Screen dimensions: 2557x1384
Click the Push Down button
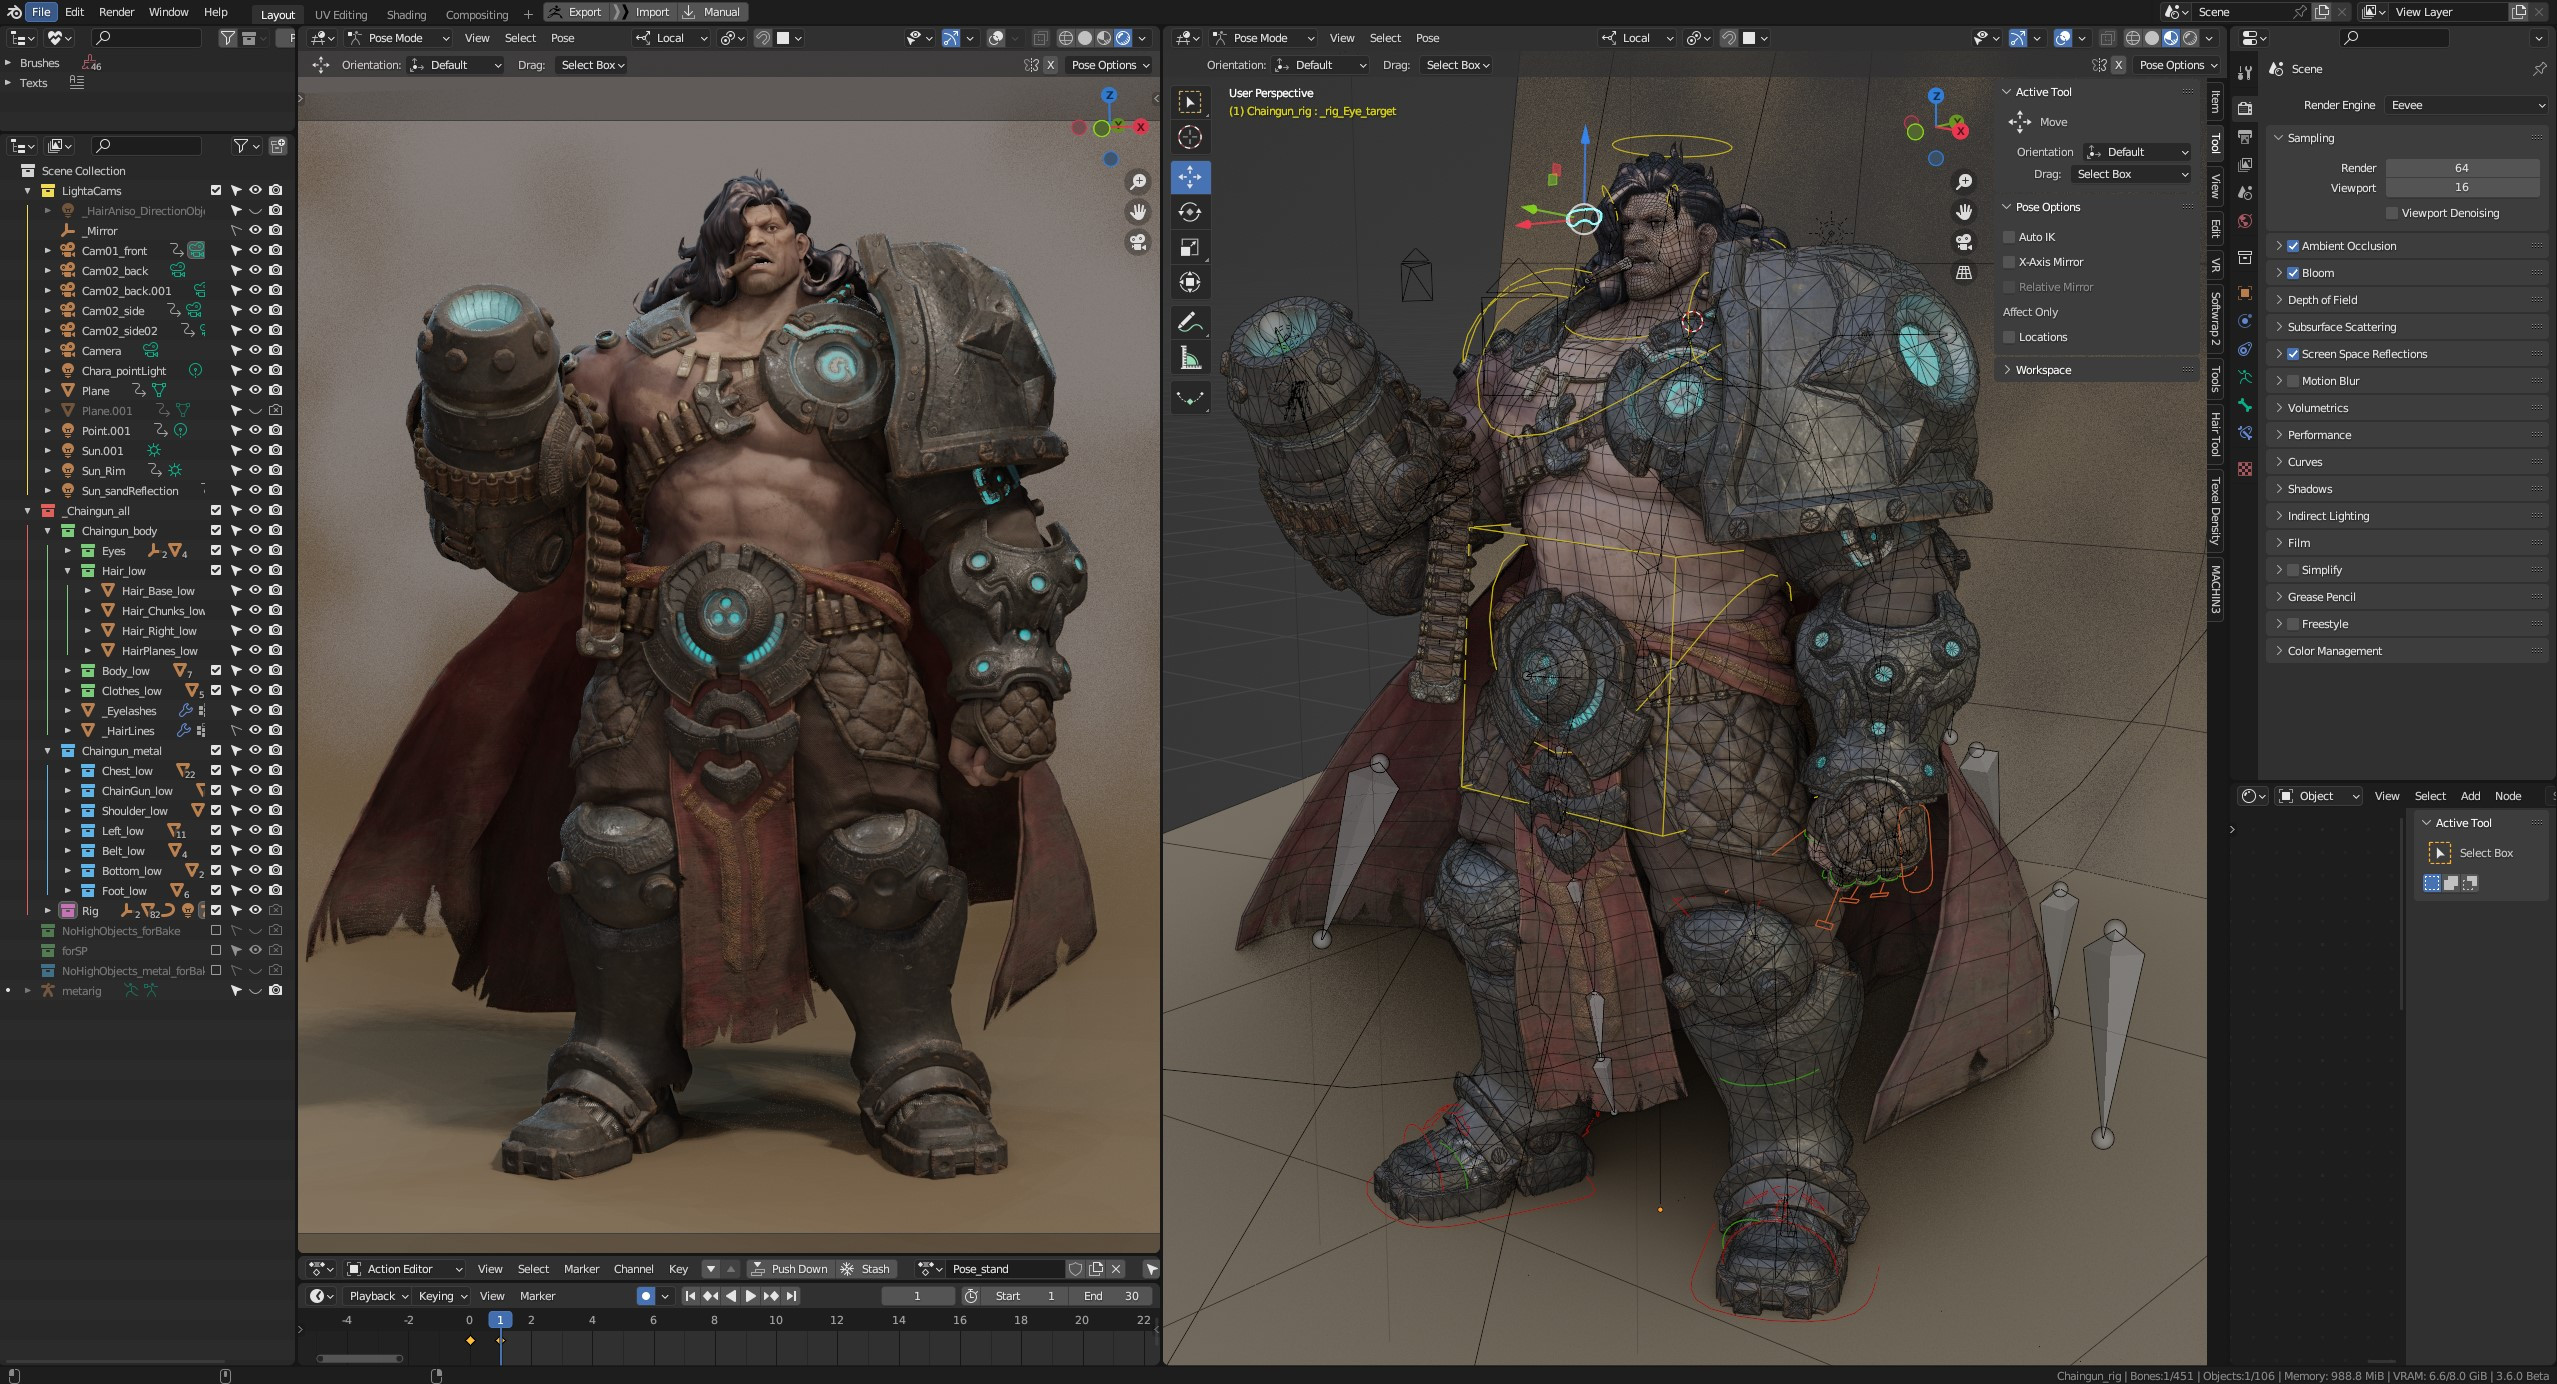(x=789, y=1269)
